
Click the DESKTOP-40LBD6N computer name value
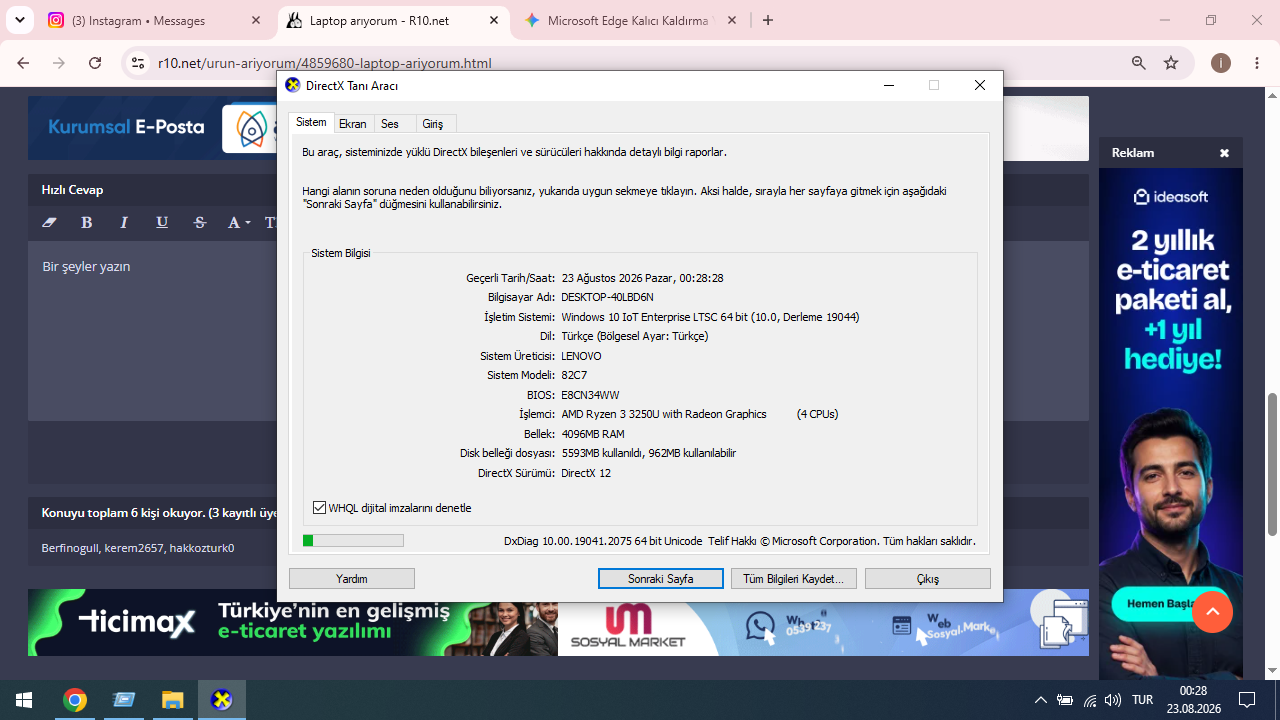[x=607, y=297]
